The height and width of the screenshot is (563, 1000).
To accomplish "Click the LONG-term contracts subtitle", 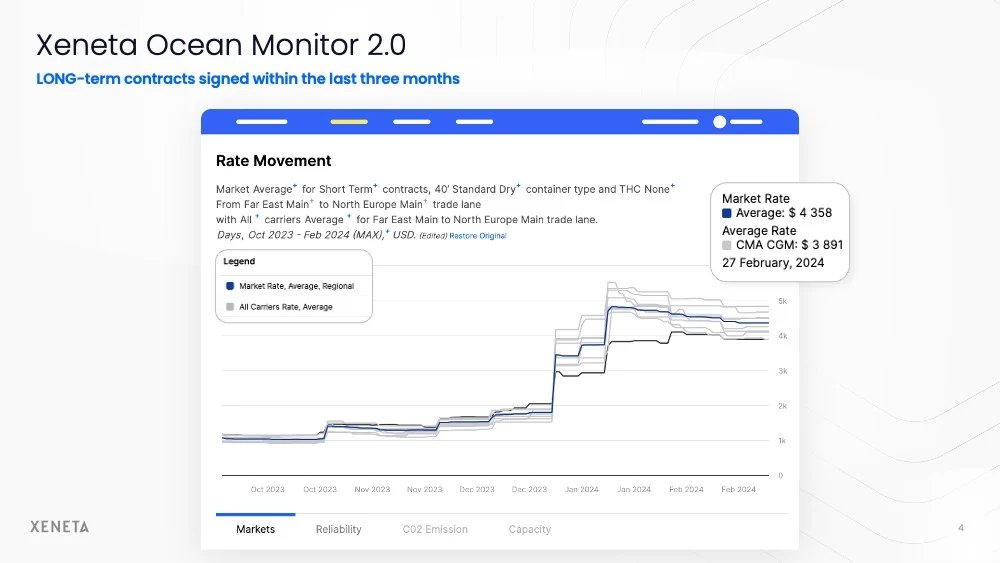I will pyautogui.click(x=247, y=79).
